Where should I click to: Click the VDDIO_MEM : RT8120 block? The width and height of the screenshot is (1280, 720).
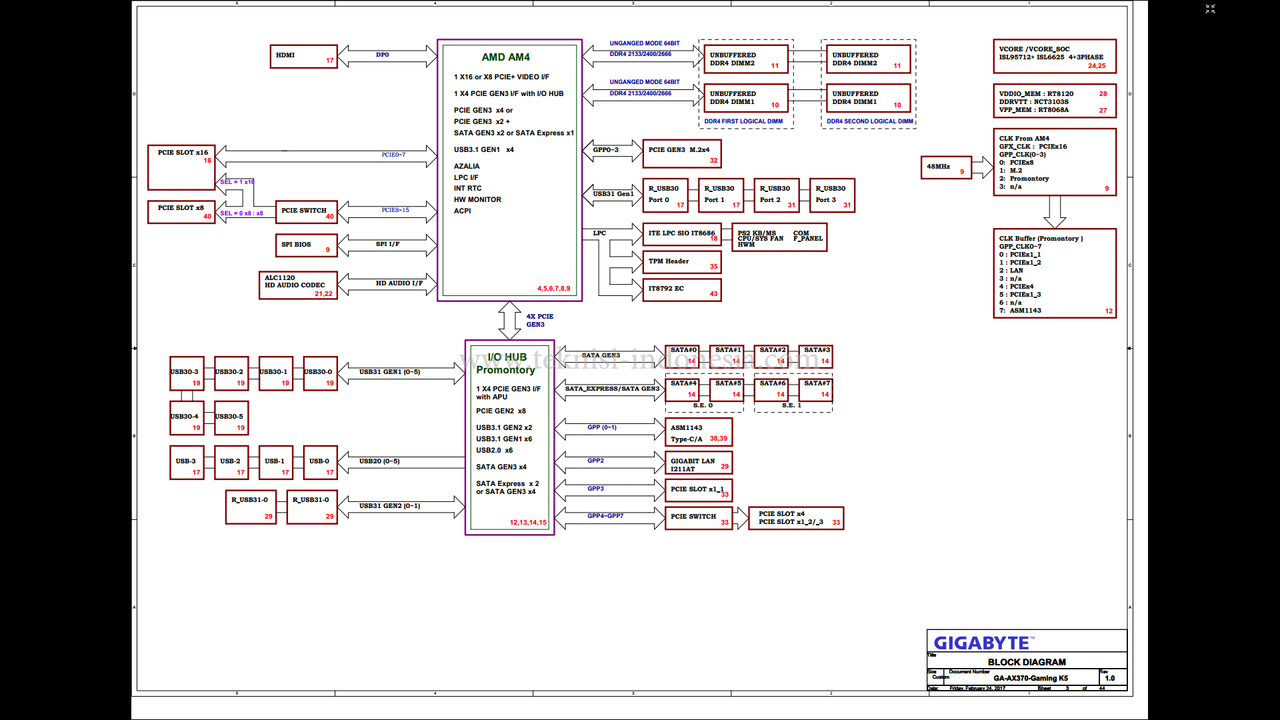coord(1055,102)
